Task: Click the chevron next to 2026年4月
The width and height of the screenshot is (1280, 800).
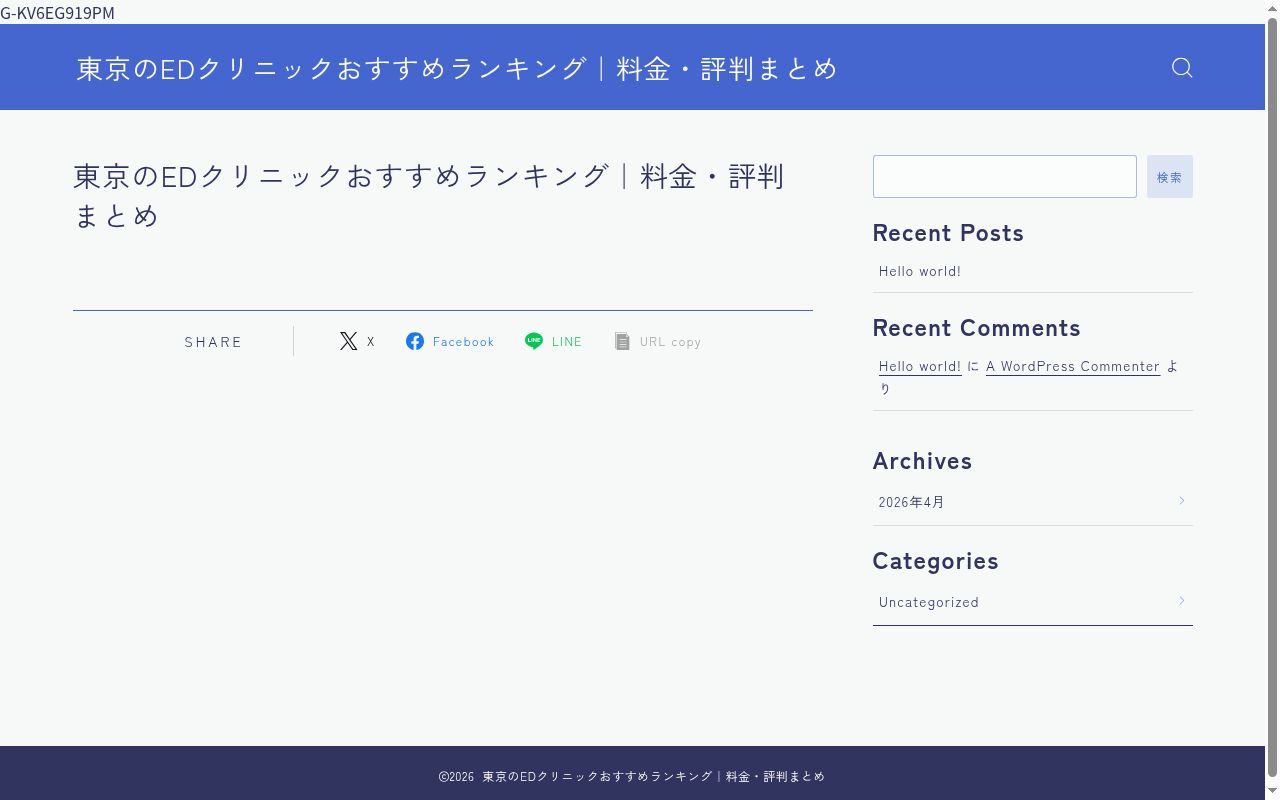Action: (x=1181, y=501)
